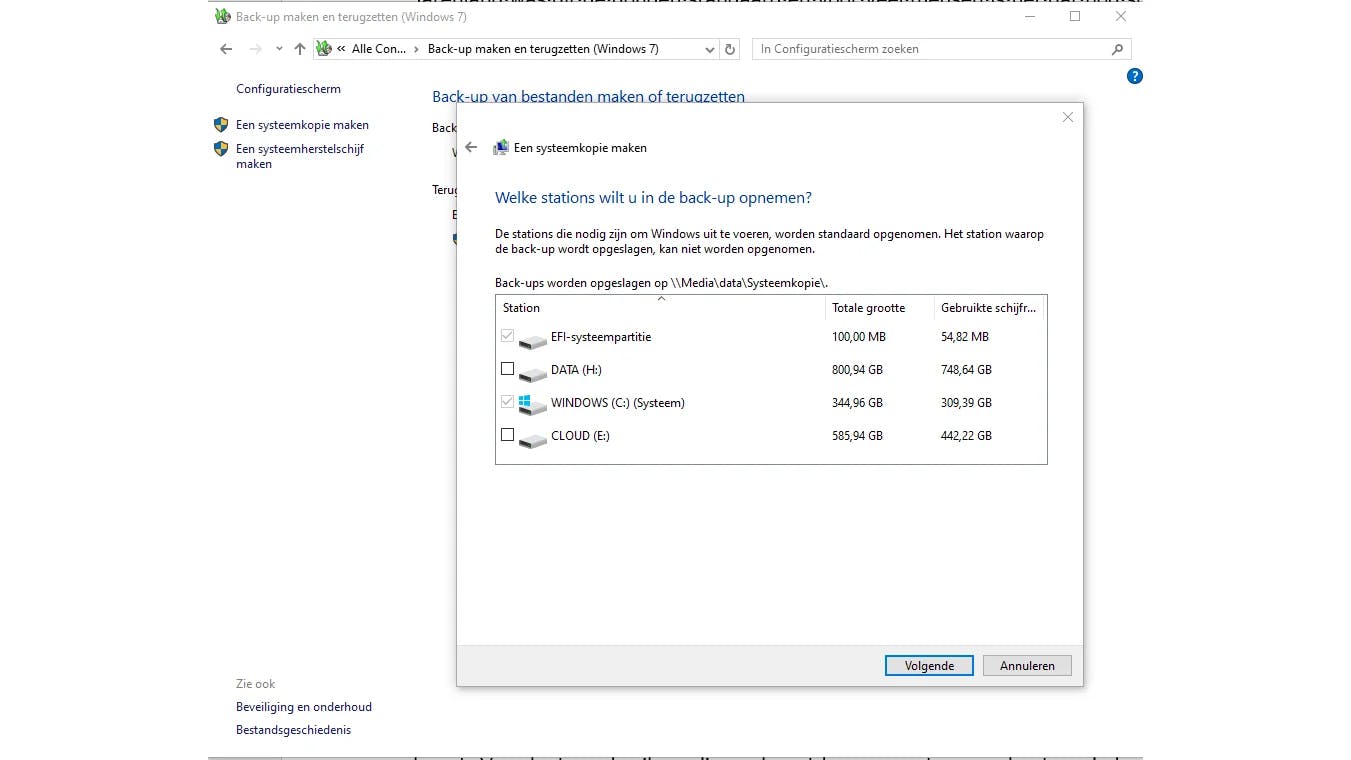Click the 100,00 MB total size value
1351x760 pixels.
click(x=859, y=337)
